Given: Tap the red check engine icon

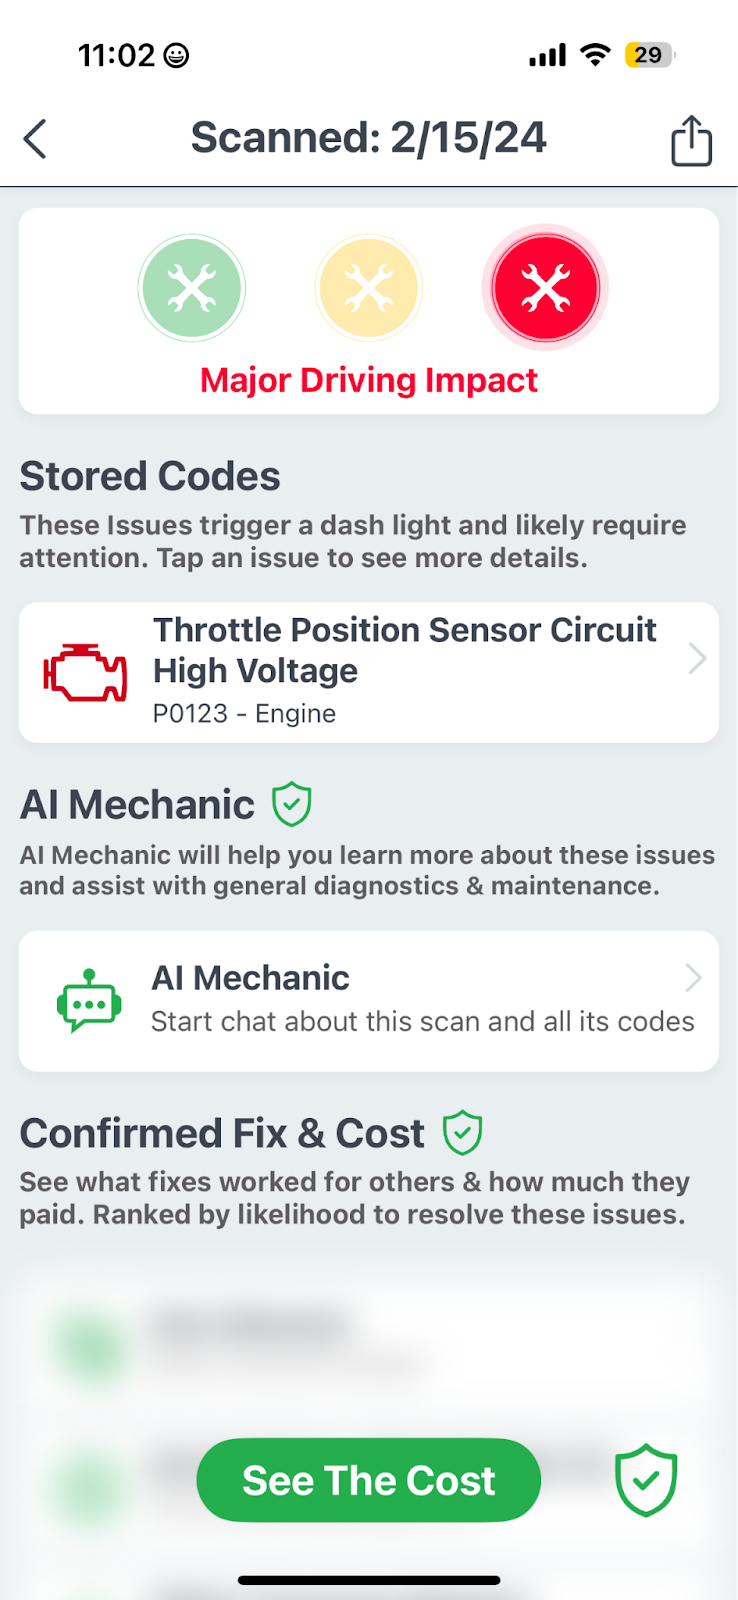Looking at the screenshot, I should point(85,670).
